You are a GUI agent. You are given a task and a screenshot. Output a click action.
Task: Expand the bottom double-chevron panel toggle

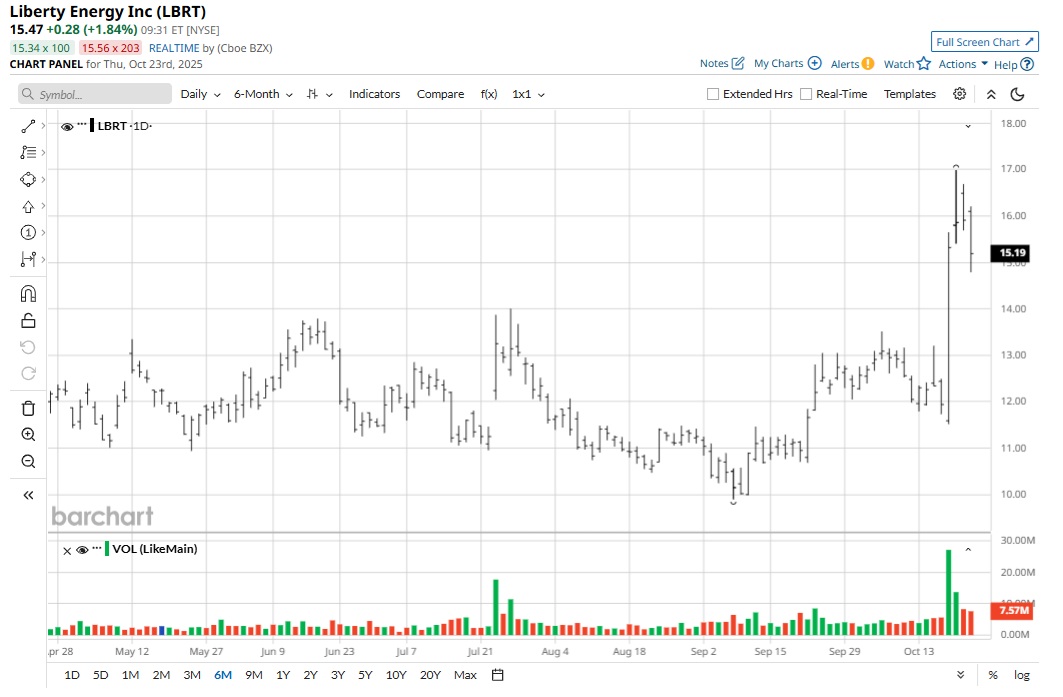960,675
